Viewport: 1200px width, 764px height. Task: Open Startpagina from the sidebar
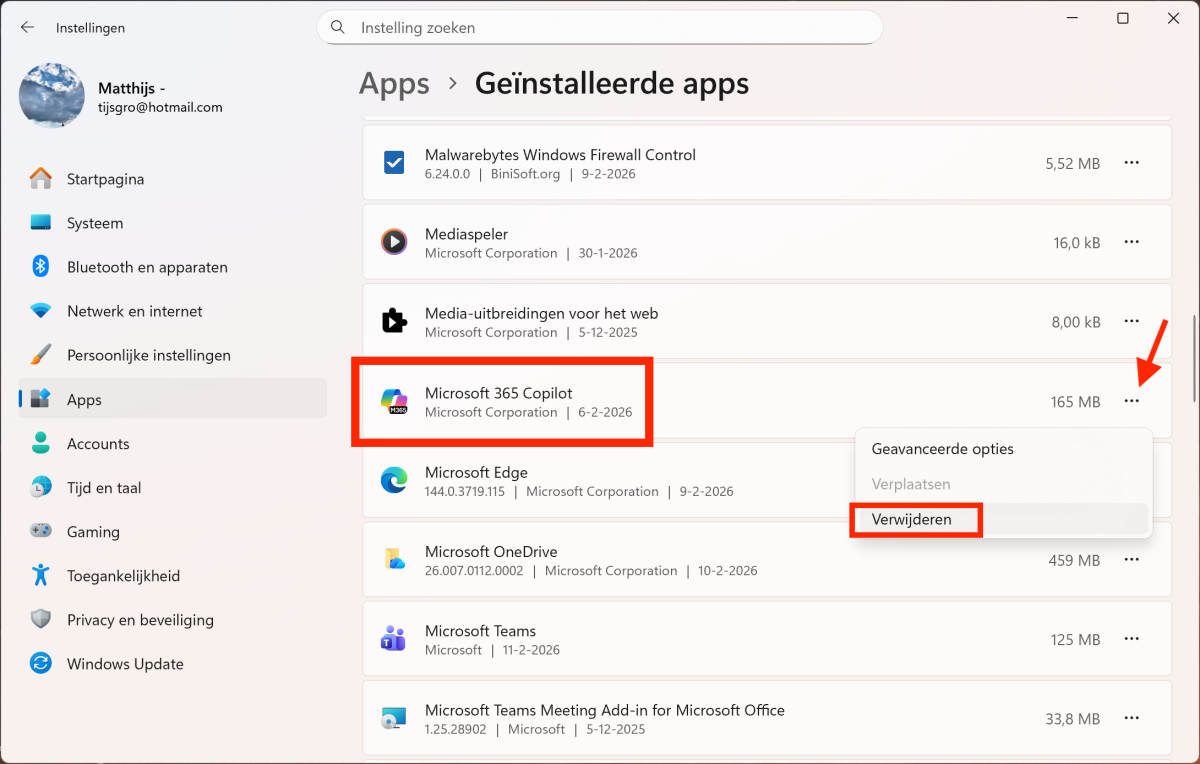coord(105,179)
